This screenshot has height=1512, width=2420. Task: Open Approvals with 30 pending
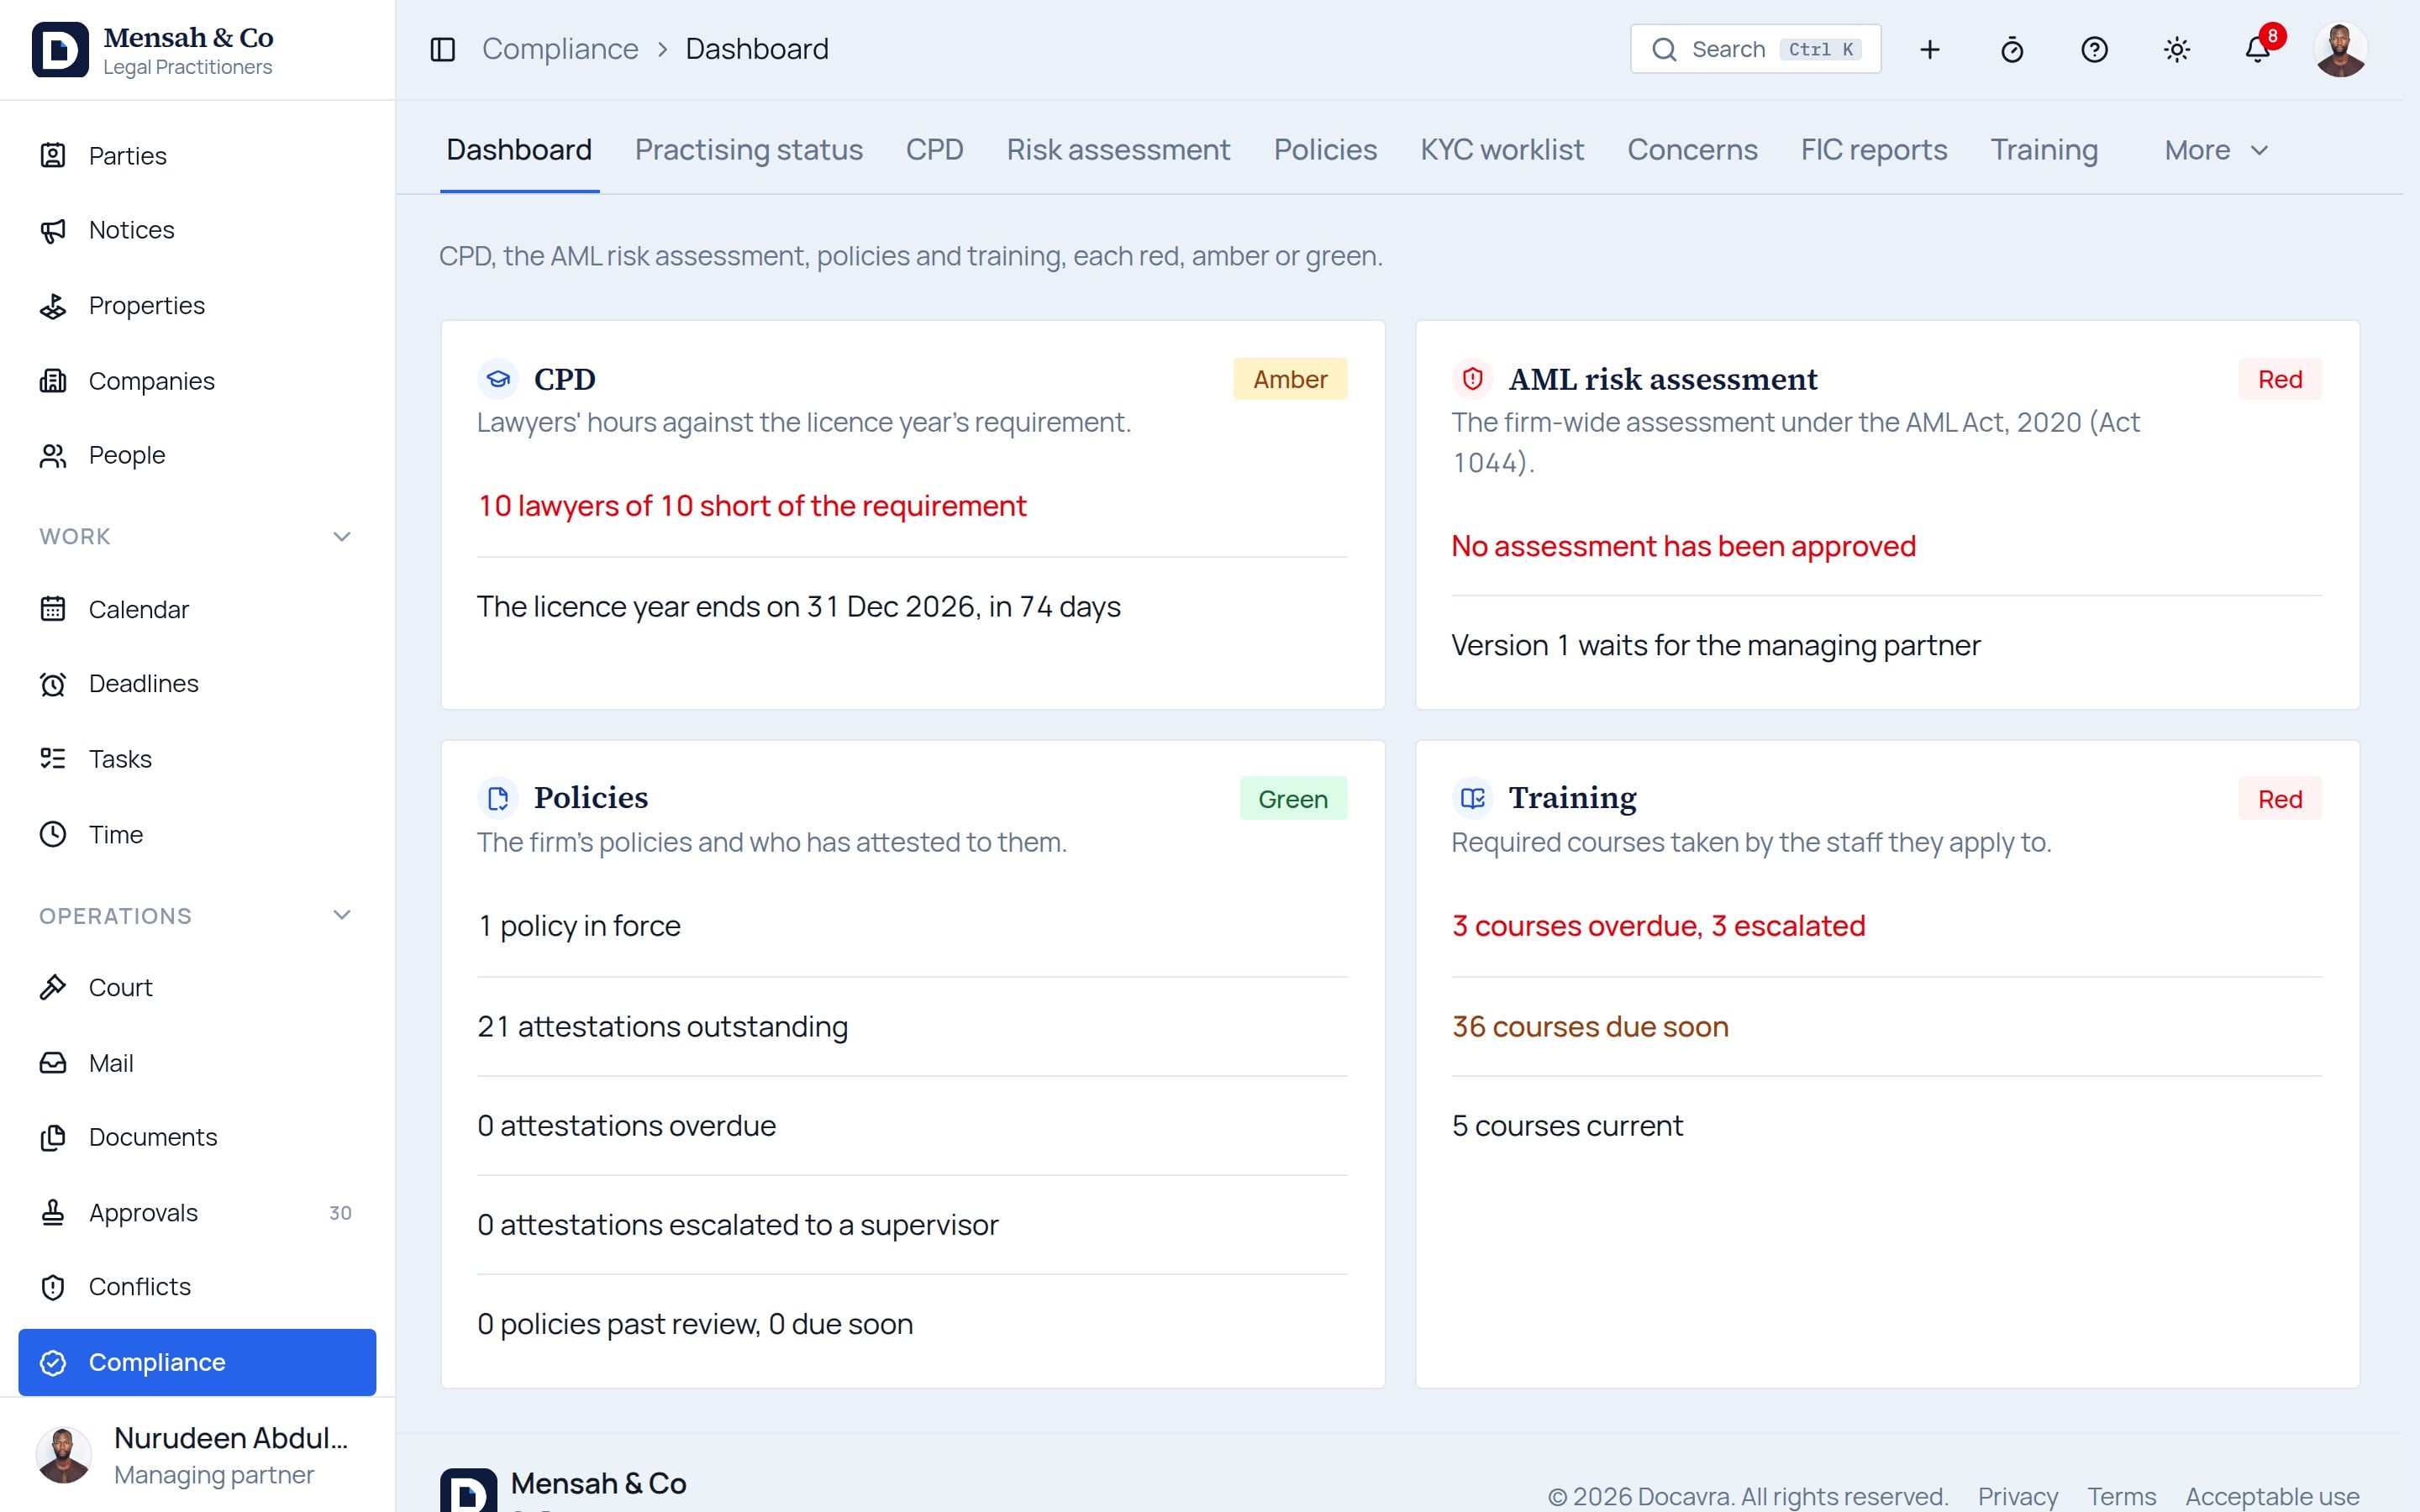(197, 1212)
